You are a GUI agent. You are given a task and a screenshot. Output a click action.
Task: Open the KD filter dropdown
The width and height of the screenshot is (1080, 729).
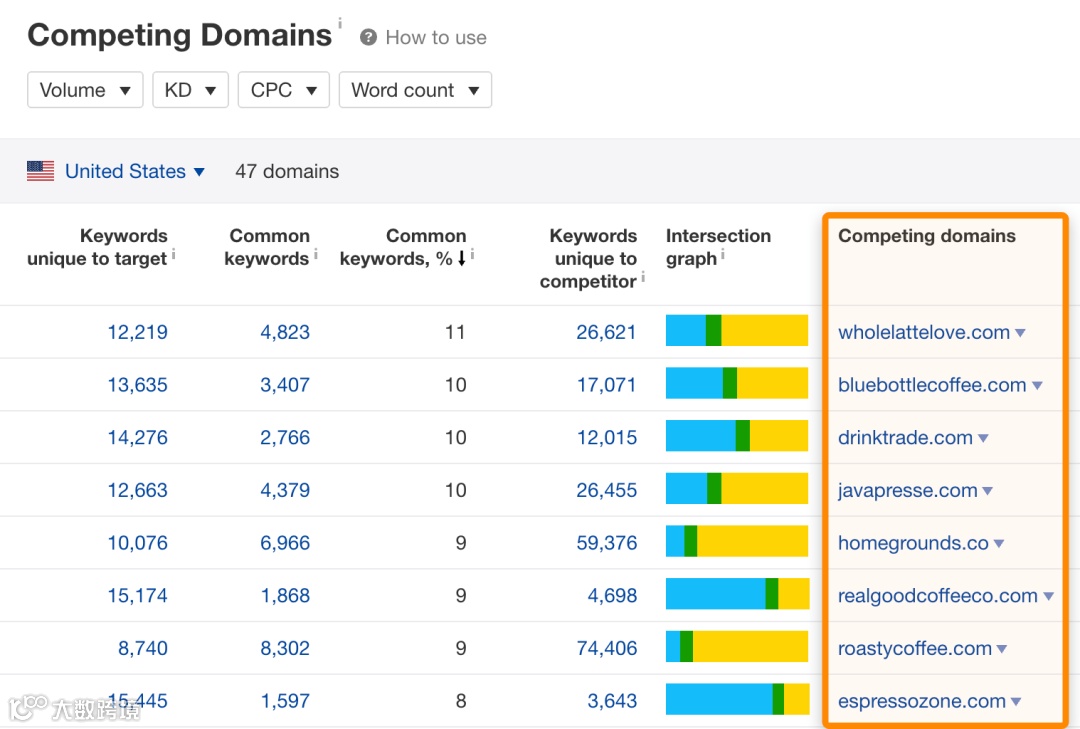[x=190, y=90]
